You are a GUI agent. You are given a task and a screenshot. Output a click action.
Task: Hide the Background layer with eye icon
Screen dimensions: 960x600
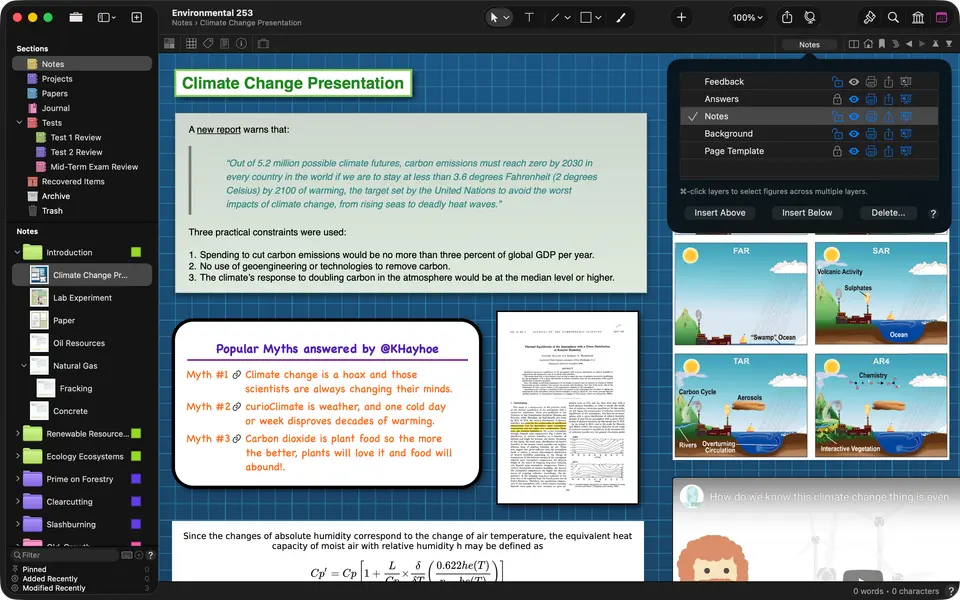(x=853, y=133)
